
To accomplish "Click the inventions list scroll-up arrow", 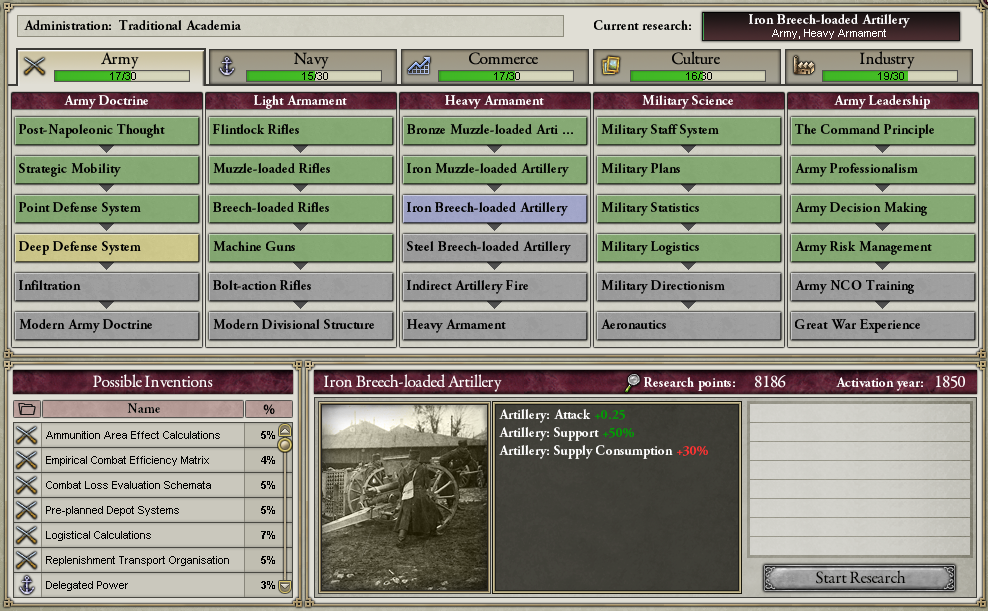I will click(x=285, y=430).
